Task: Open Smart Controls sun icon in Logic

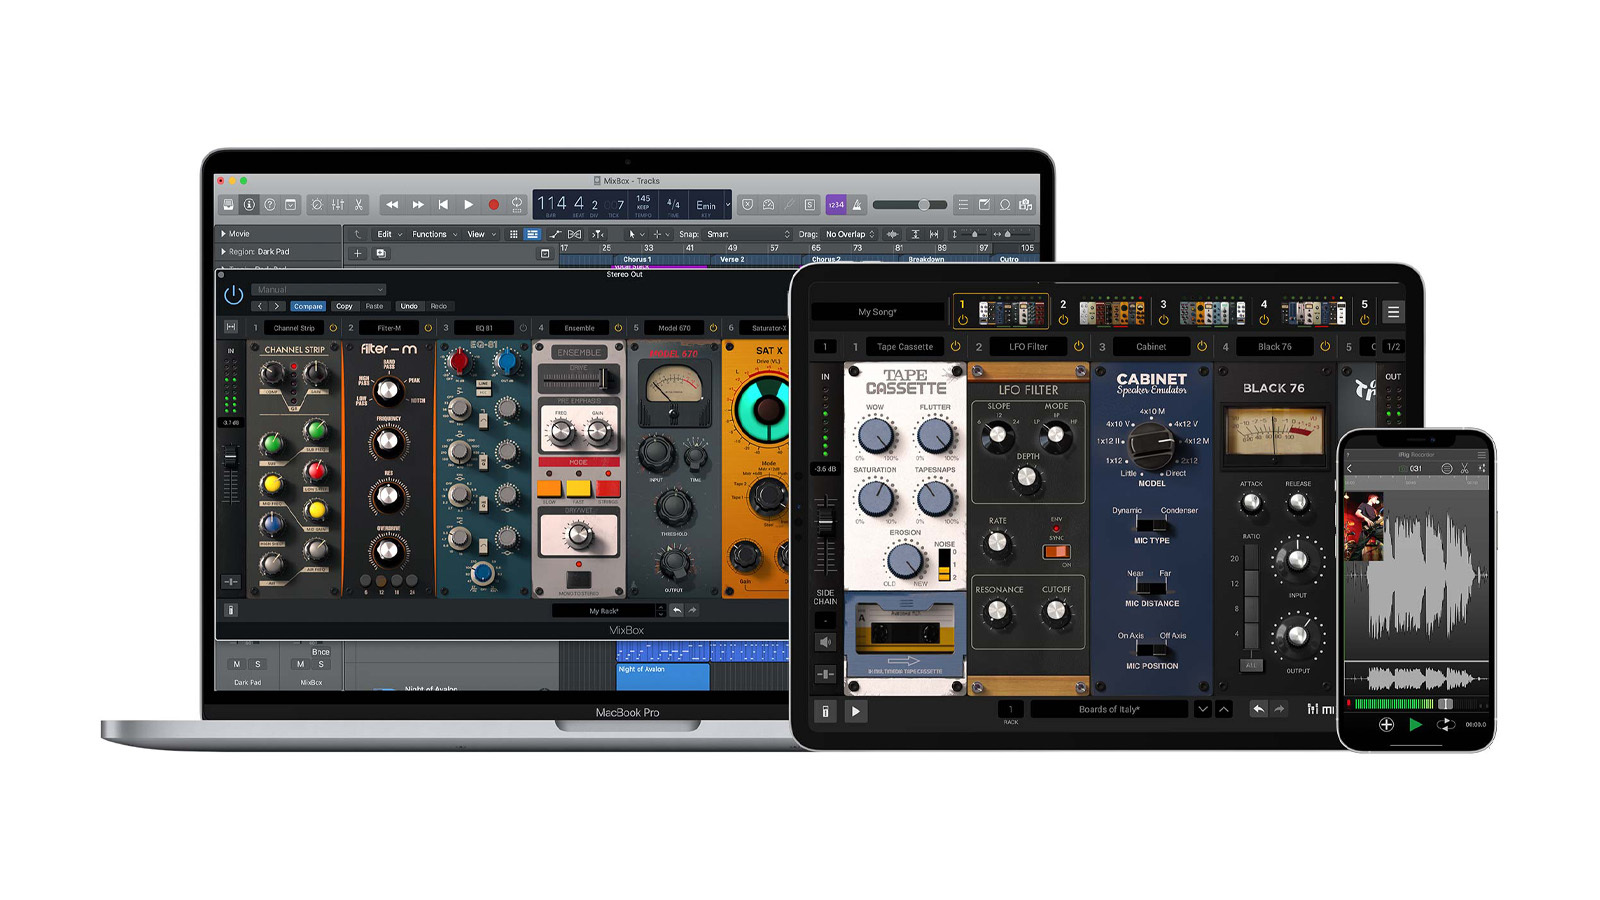Action: point(317,205)
